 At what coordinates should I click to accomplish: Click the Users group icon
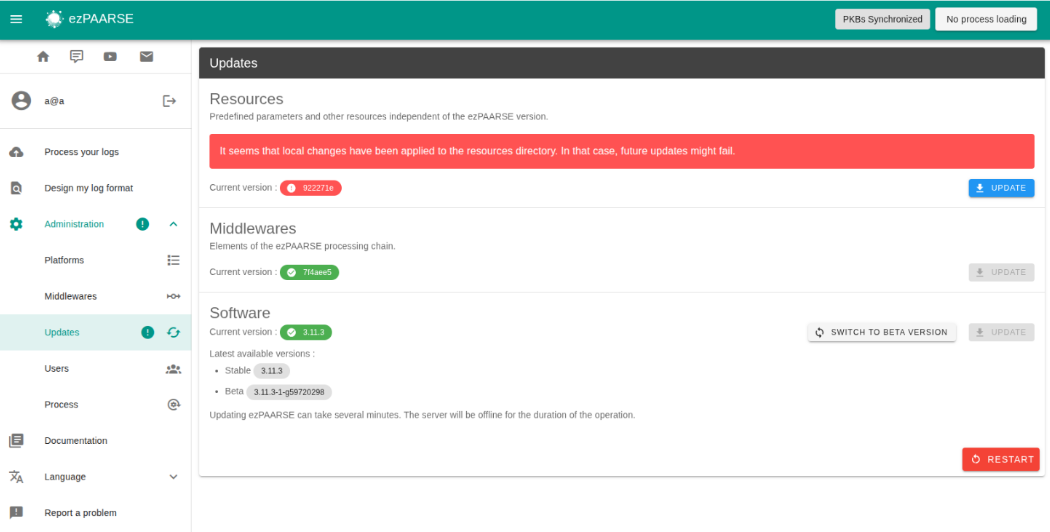click(x=173, y=369)
